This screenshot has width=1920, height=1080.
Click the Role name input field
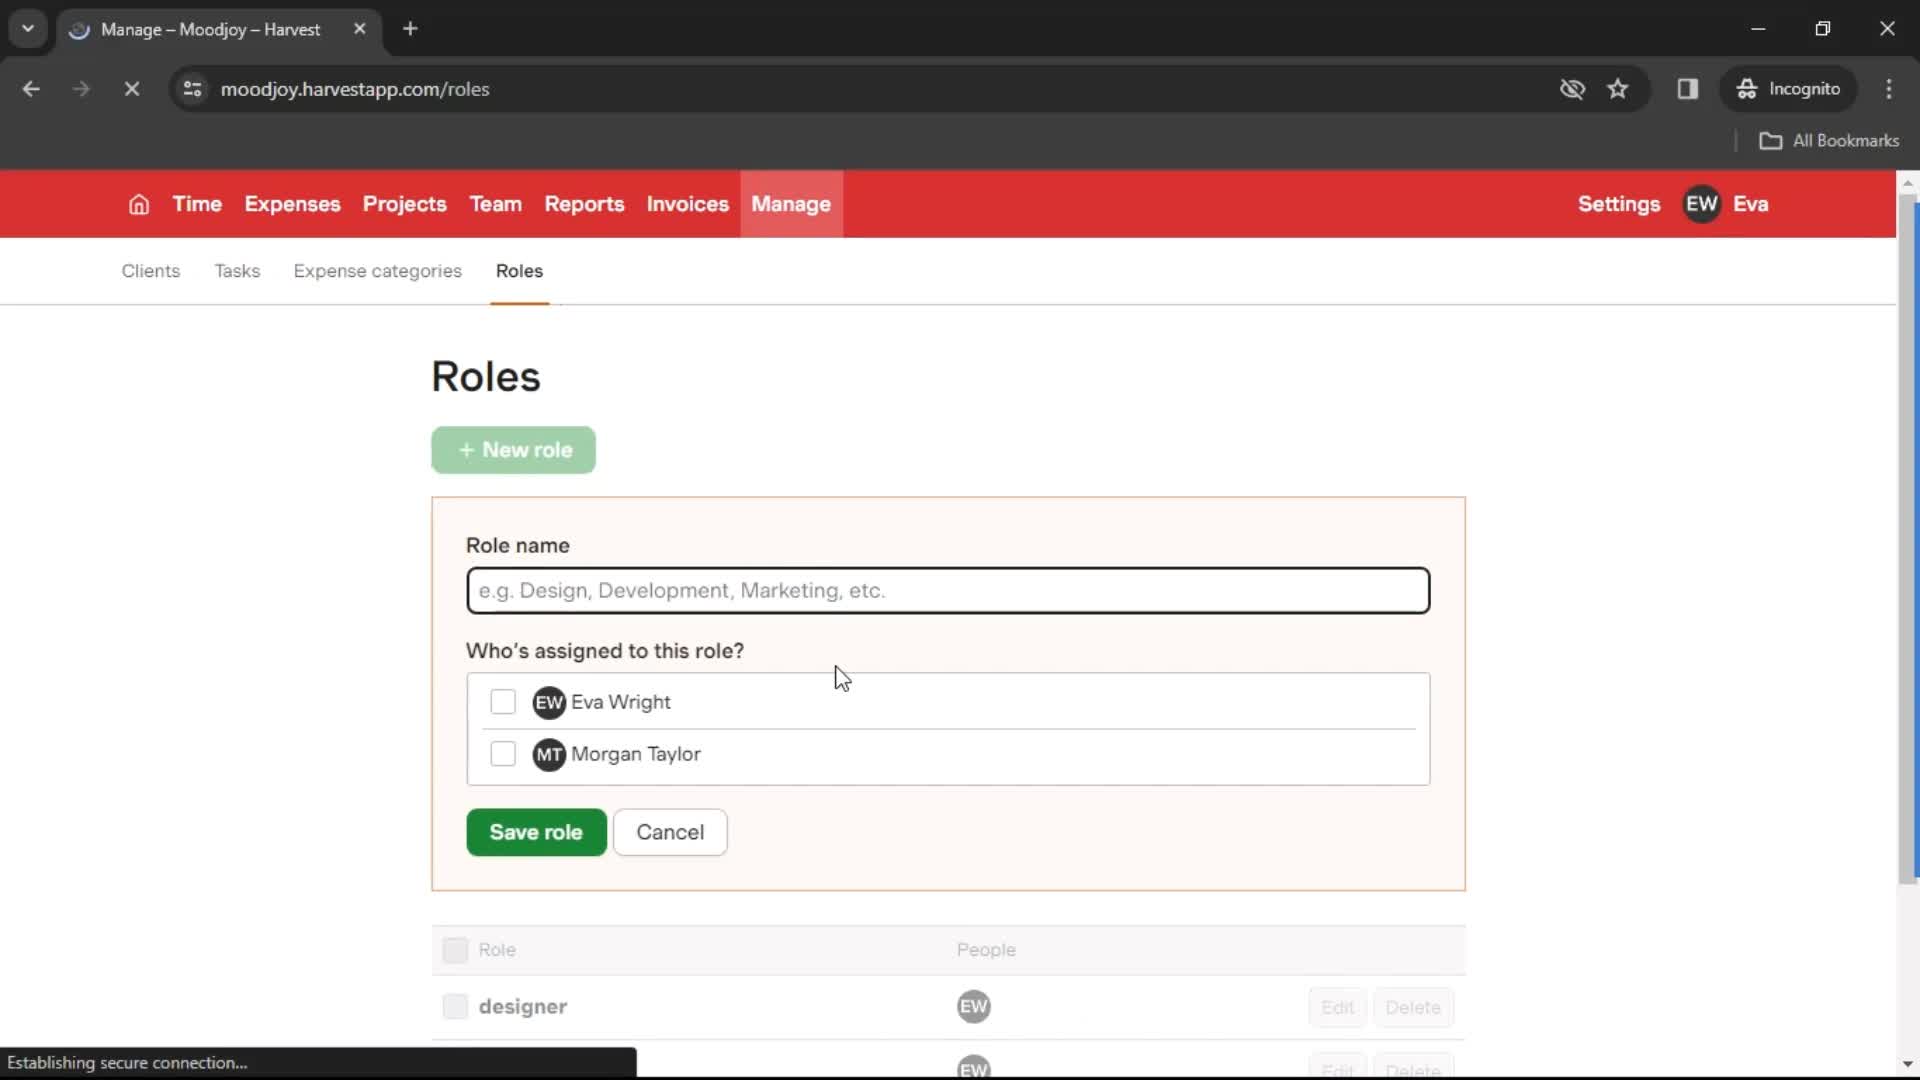click(x=948, y=589)
